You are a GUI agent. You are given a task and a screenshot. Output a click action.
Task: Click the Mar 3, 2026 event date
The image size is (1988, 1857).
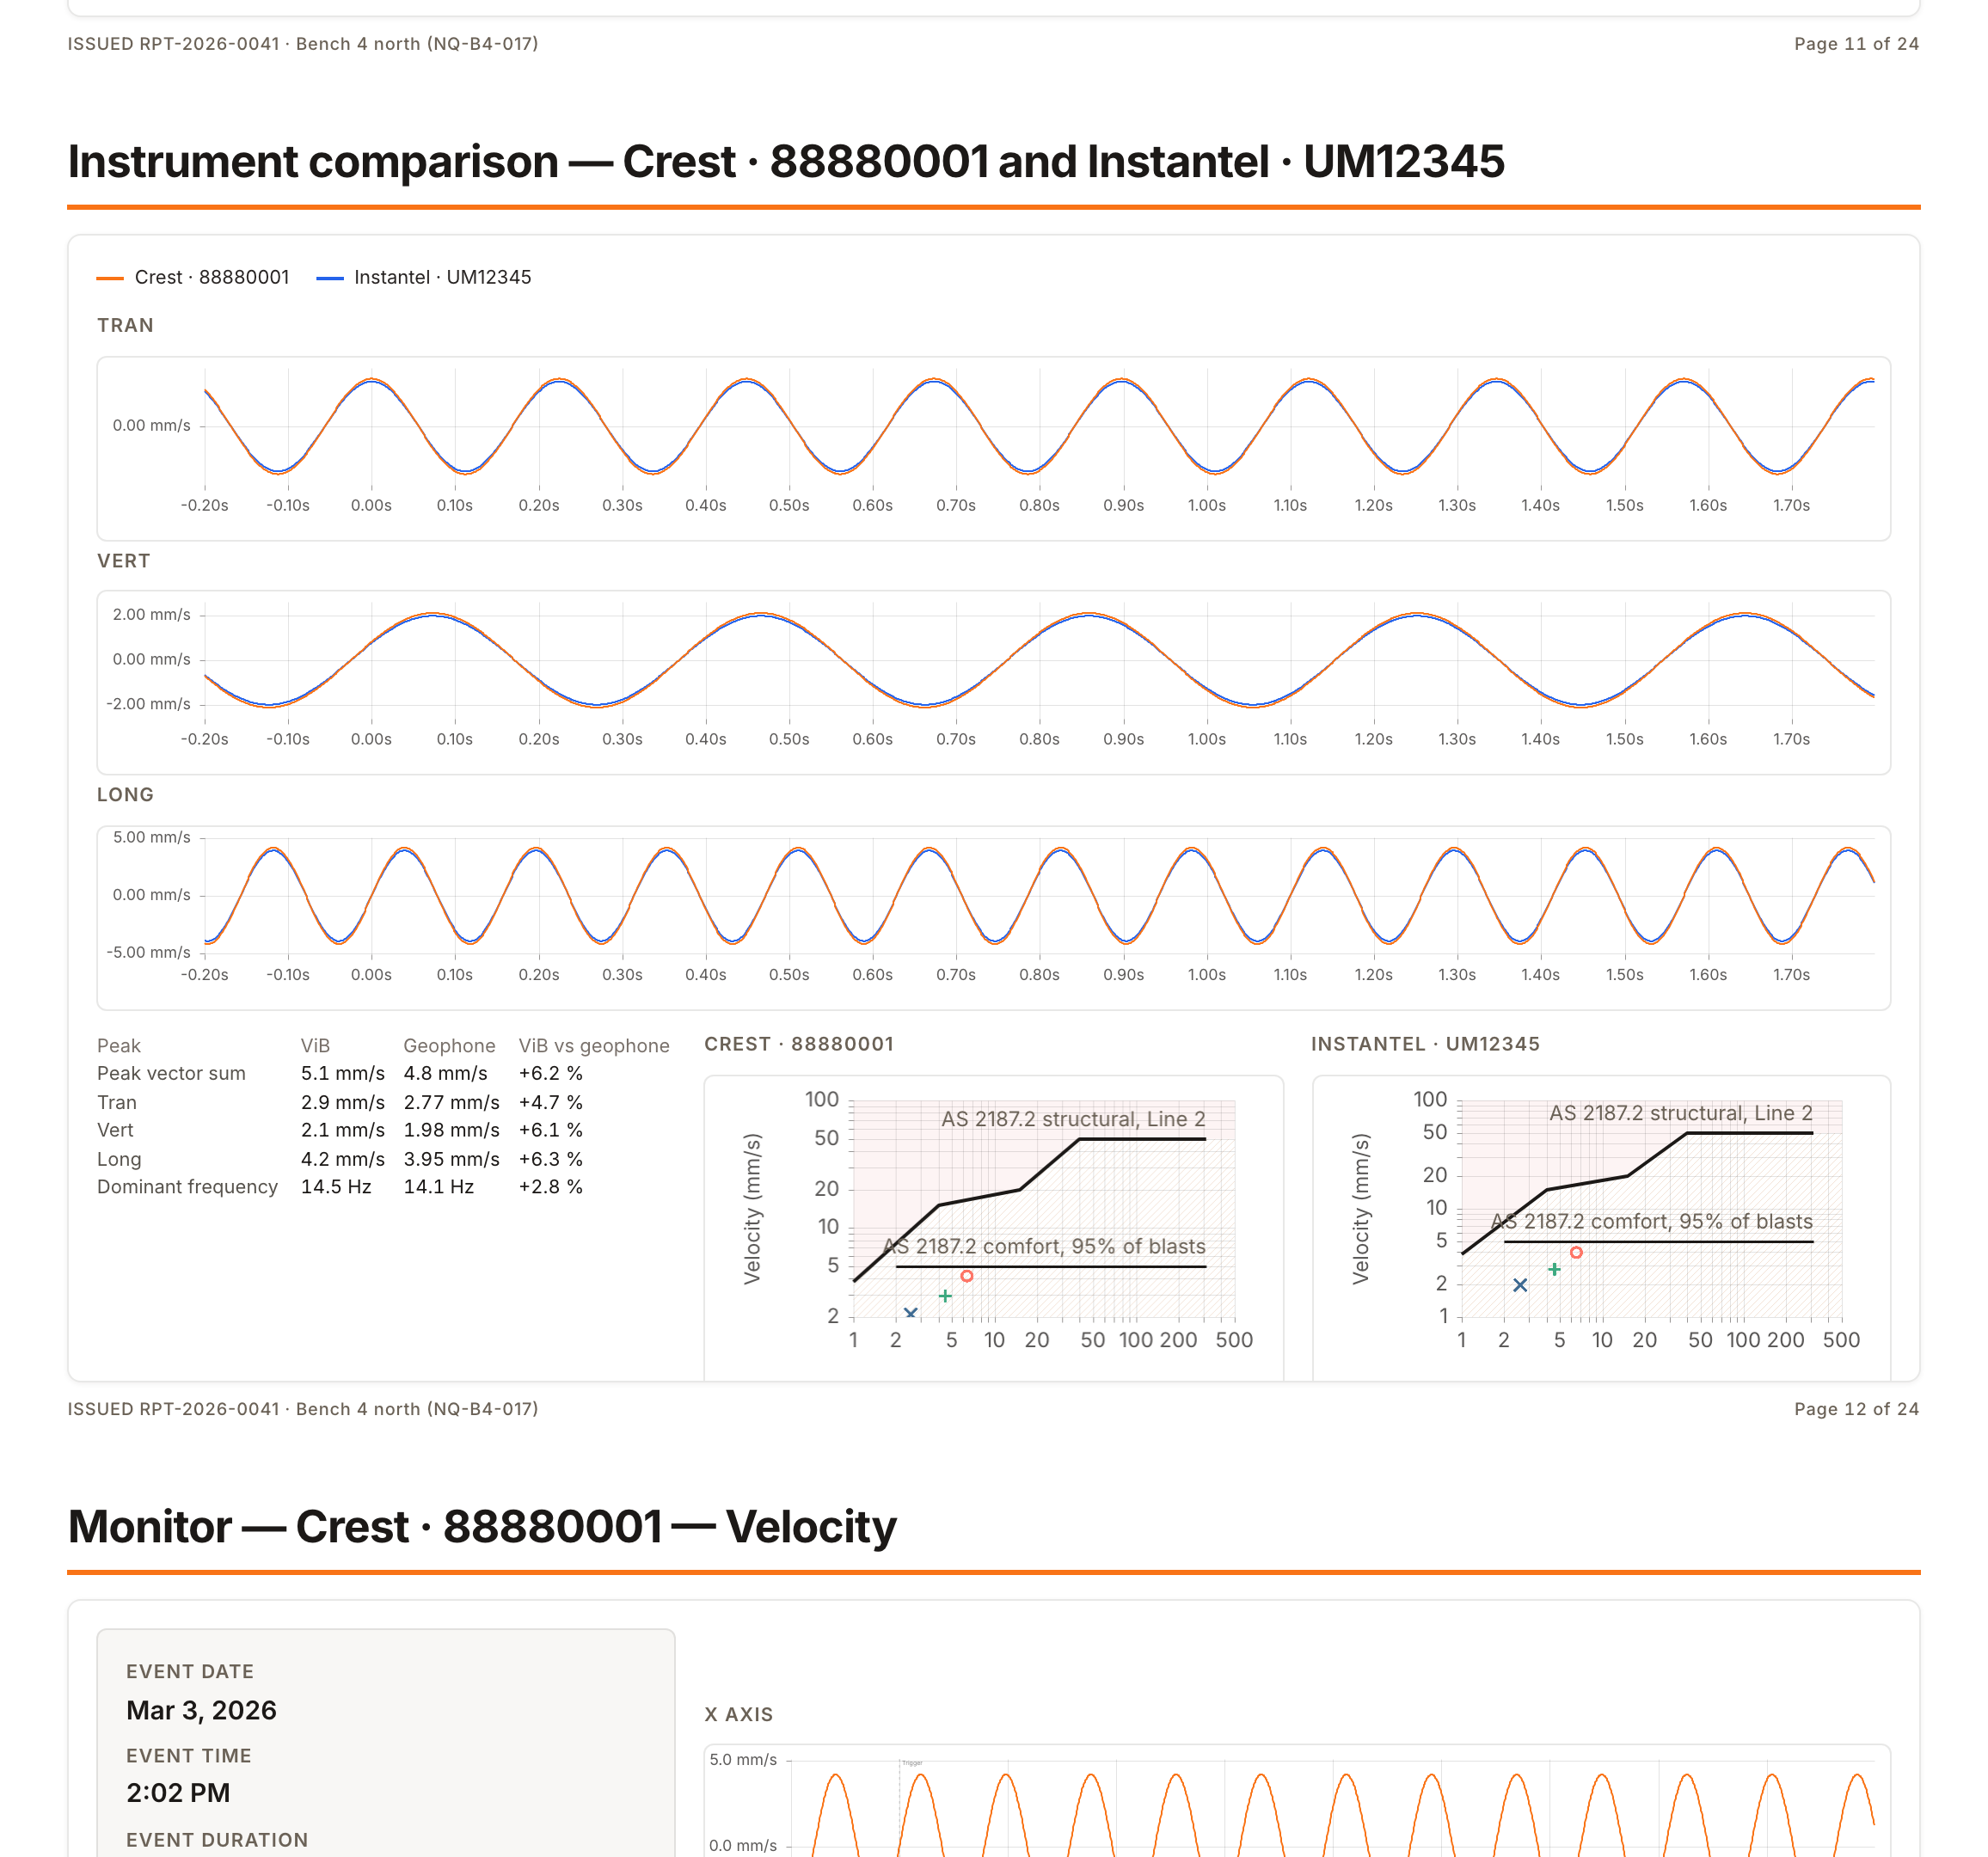201,1711
